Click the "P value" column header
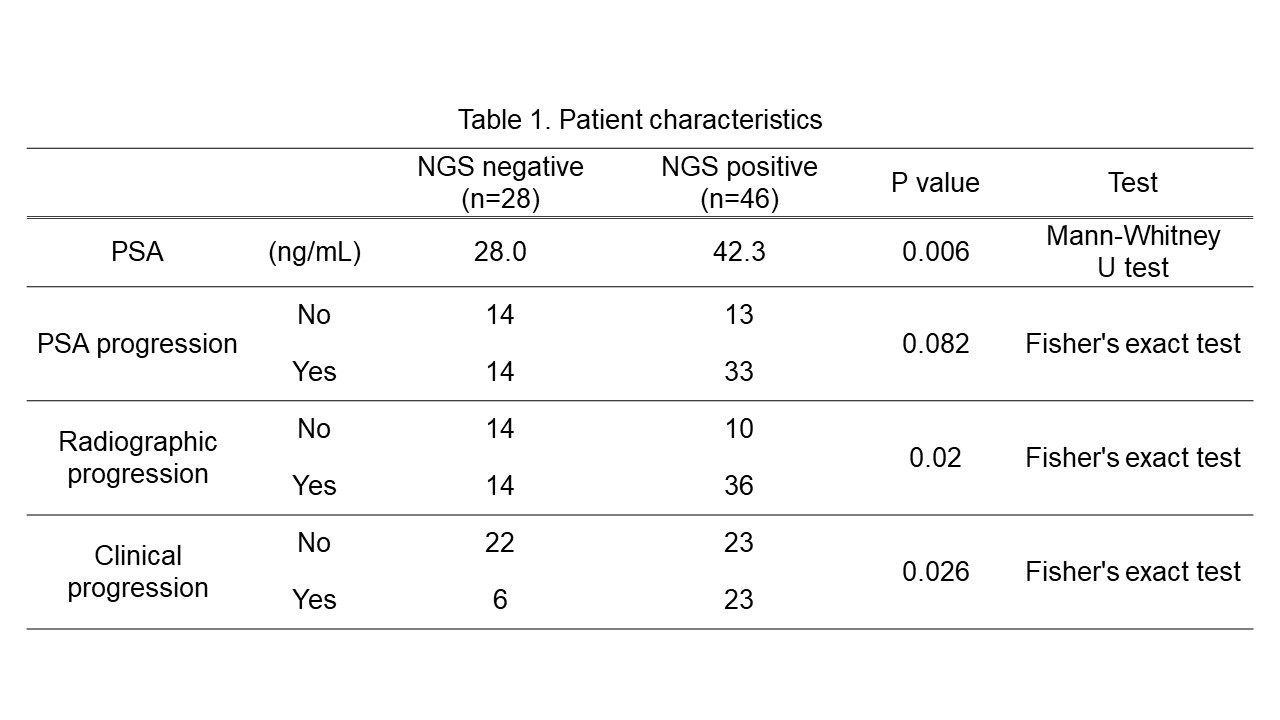This screenshot has height=720, width=1280. tap(935, 183)
